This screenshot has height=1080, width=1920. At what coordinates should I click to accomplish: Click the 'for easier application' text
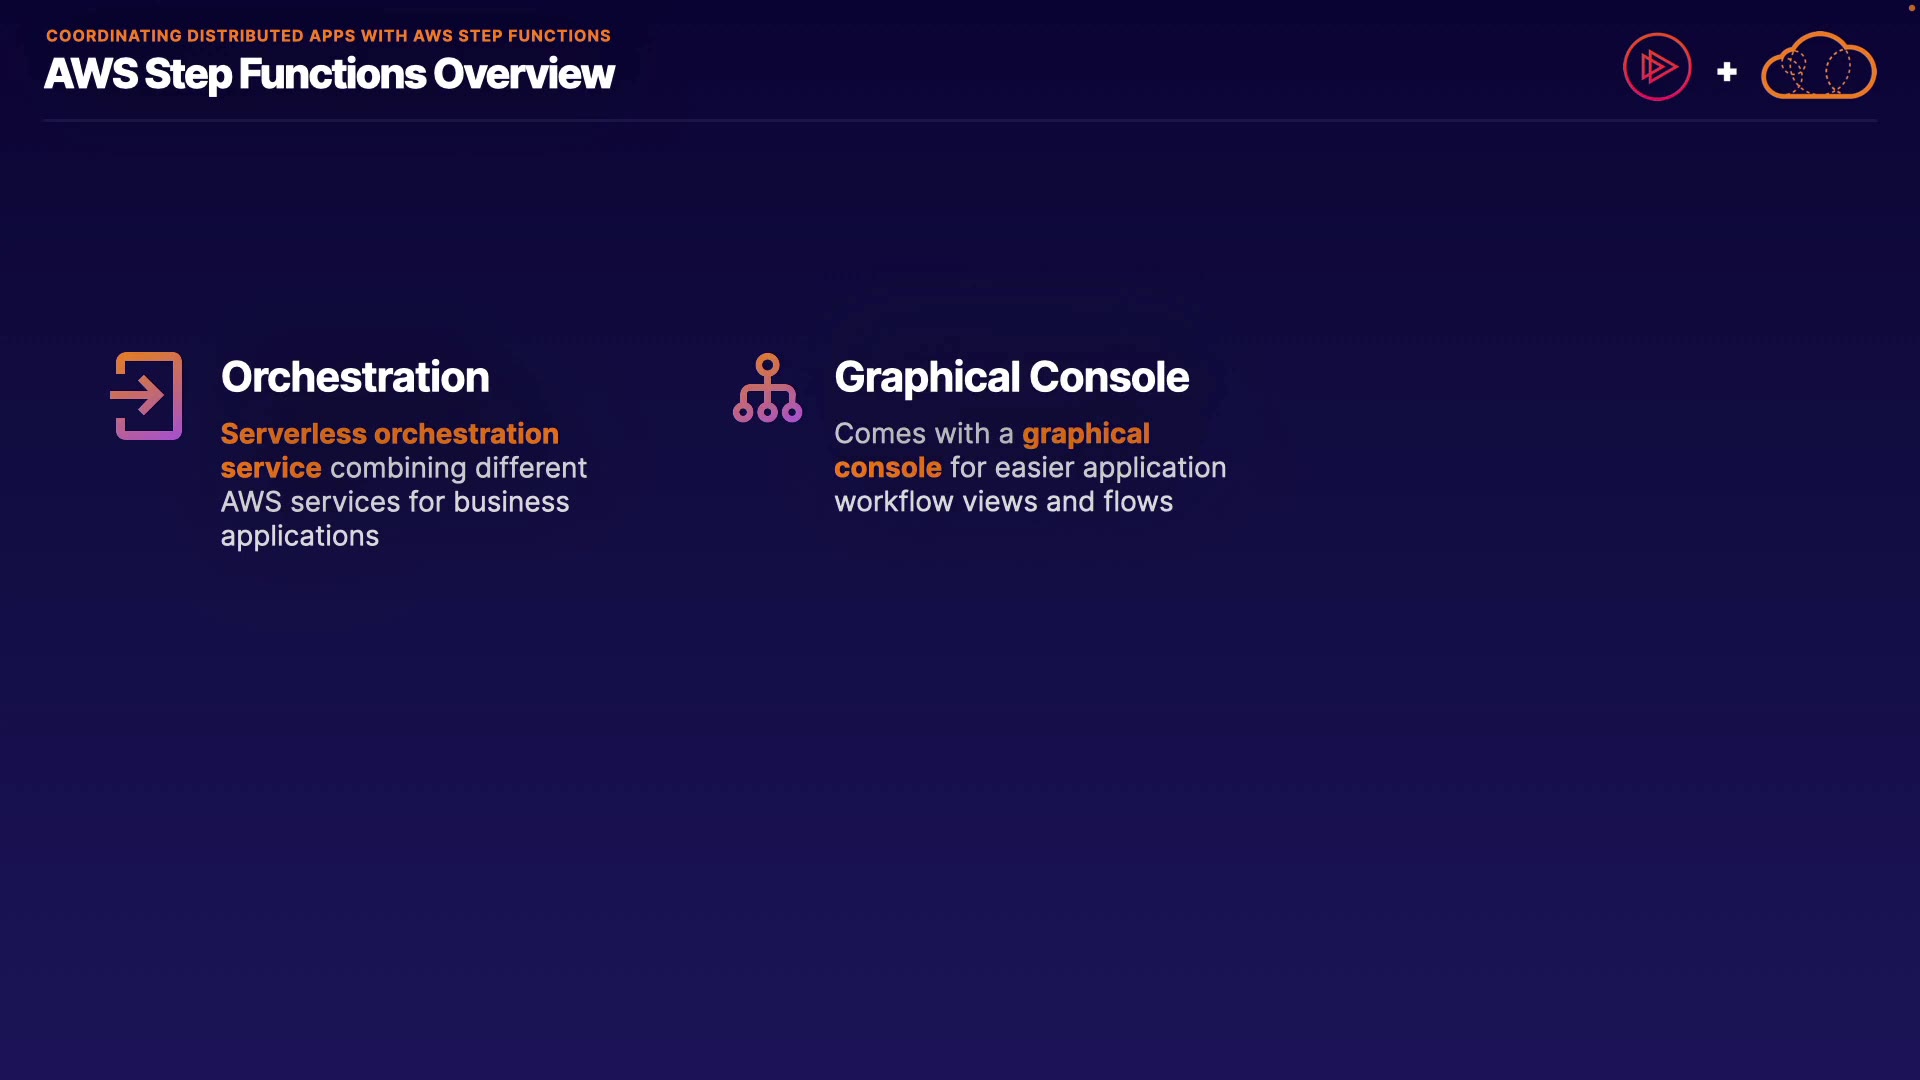[1087, 468]
